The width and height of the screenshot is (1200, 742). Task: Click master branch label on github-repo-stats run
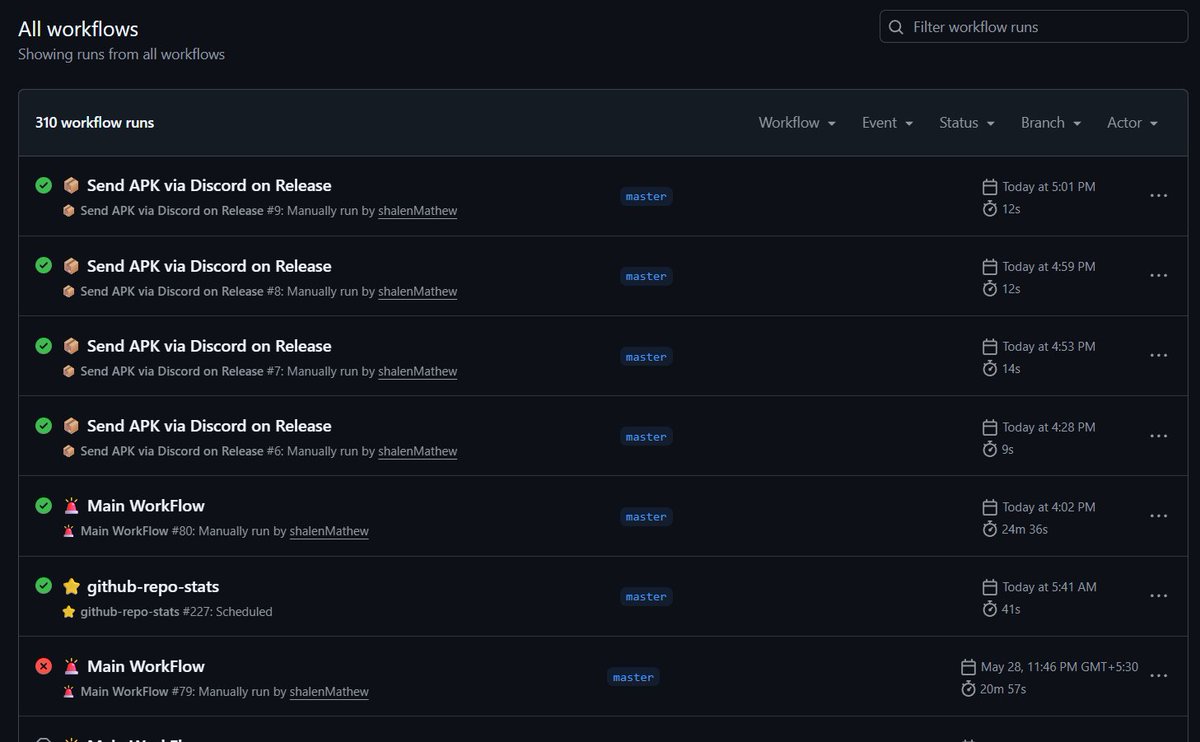646,596
